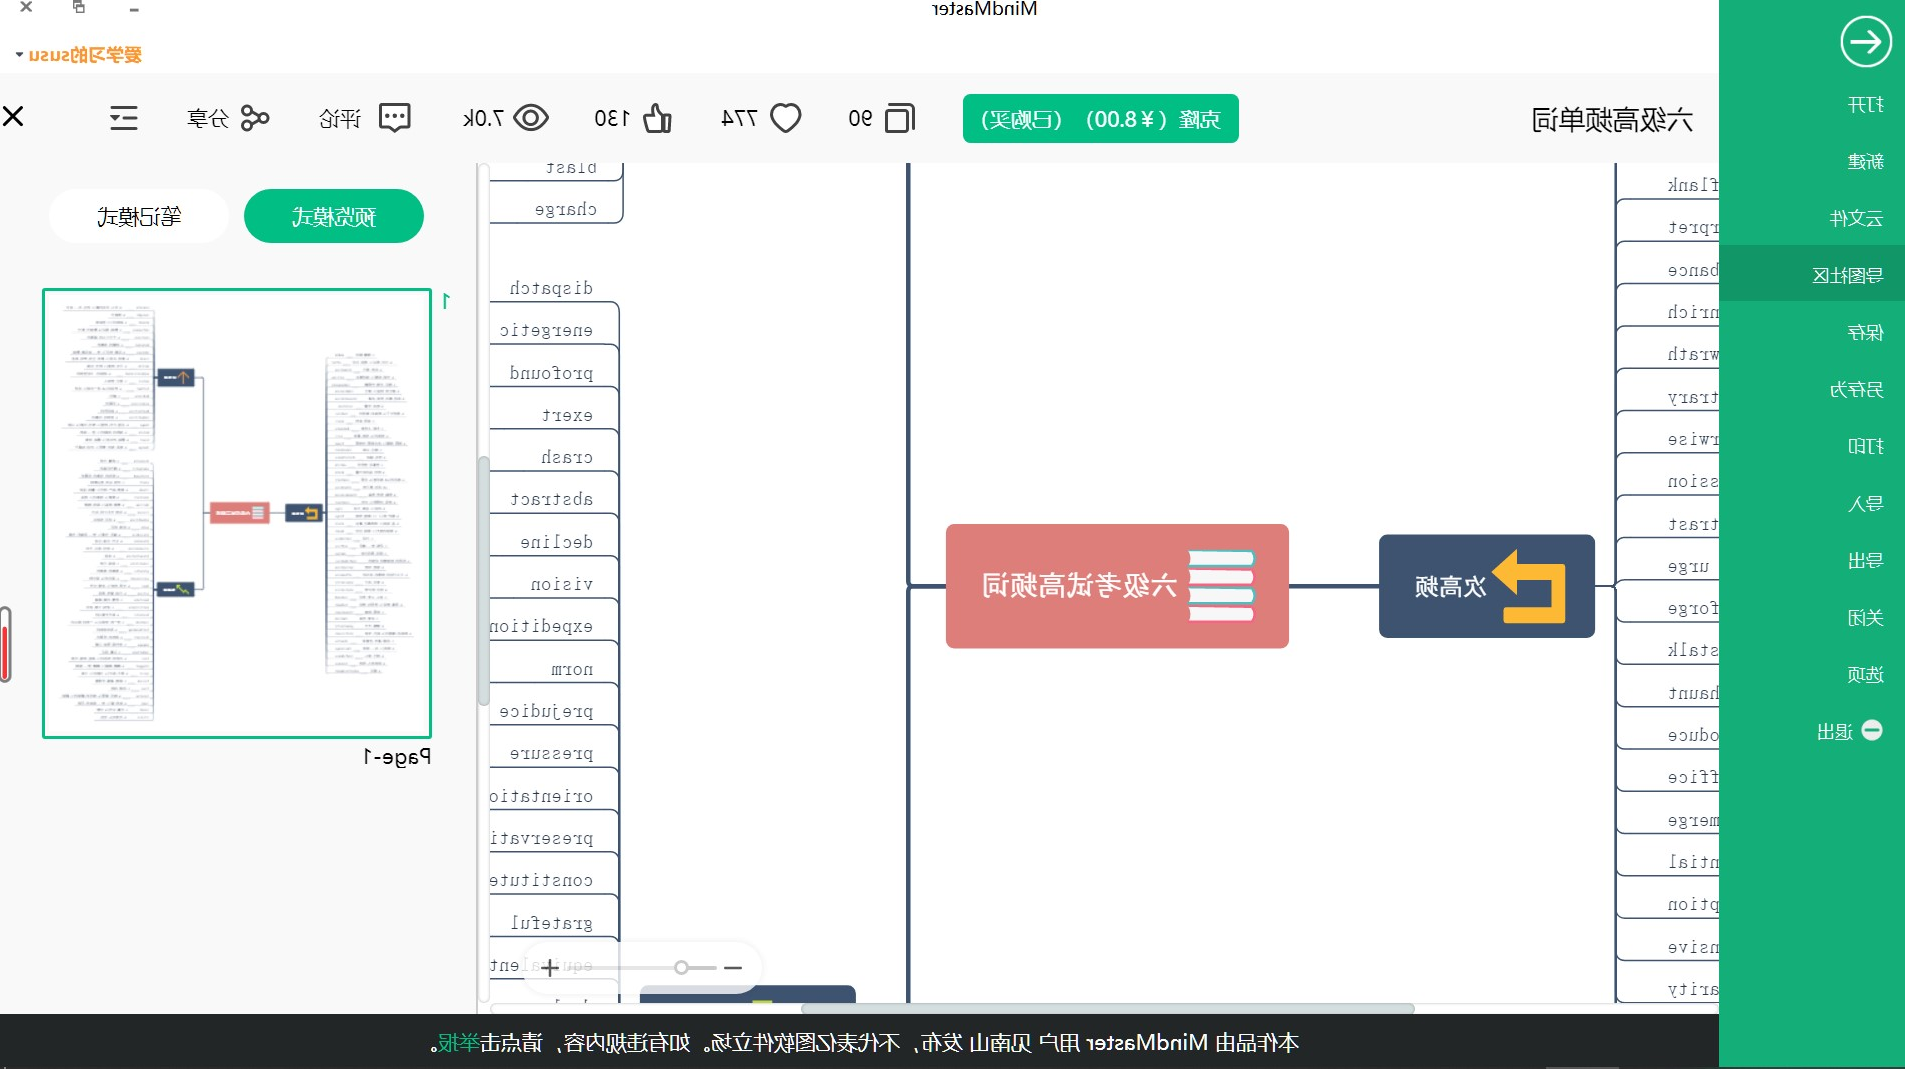Click the red handle at the window edge
Viewport: 1905px width, 1069px height.
[x=6, y=645]
